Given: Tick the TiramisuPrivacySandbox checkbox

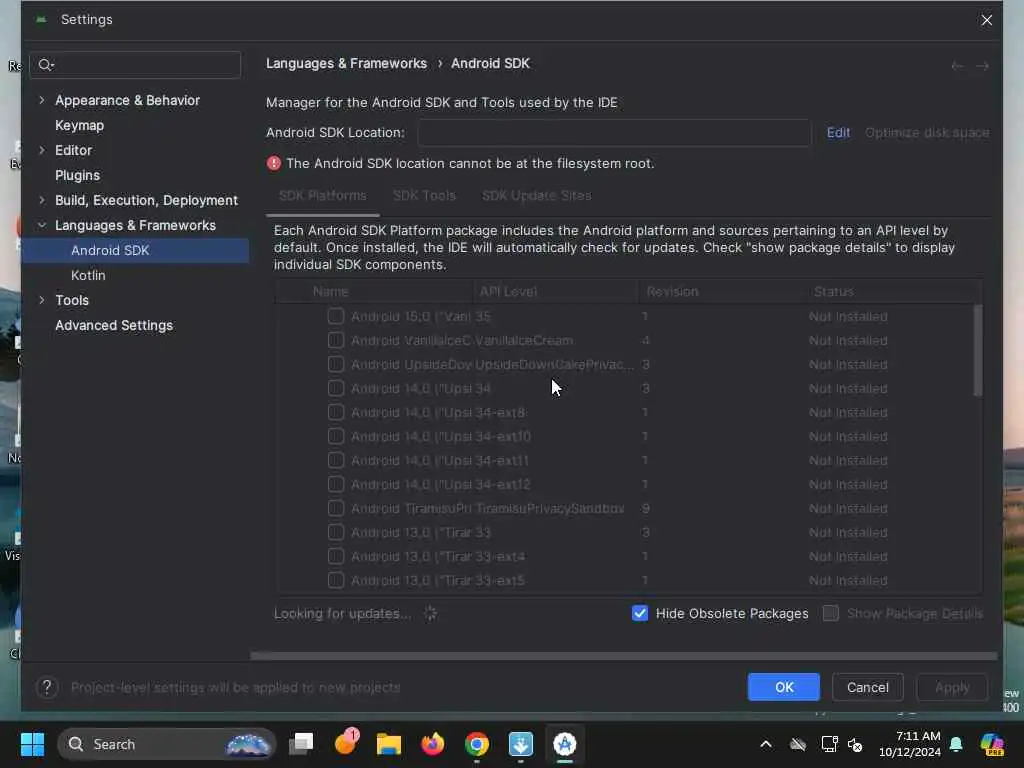Looking at the screenshot, I should (336, 508).
